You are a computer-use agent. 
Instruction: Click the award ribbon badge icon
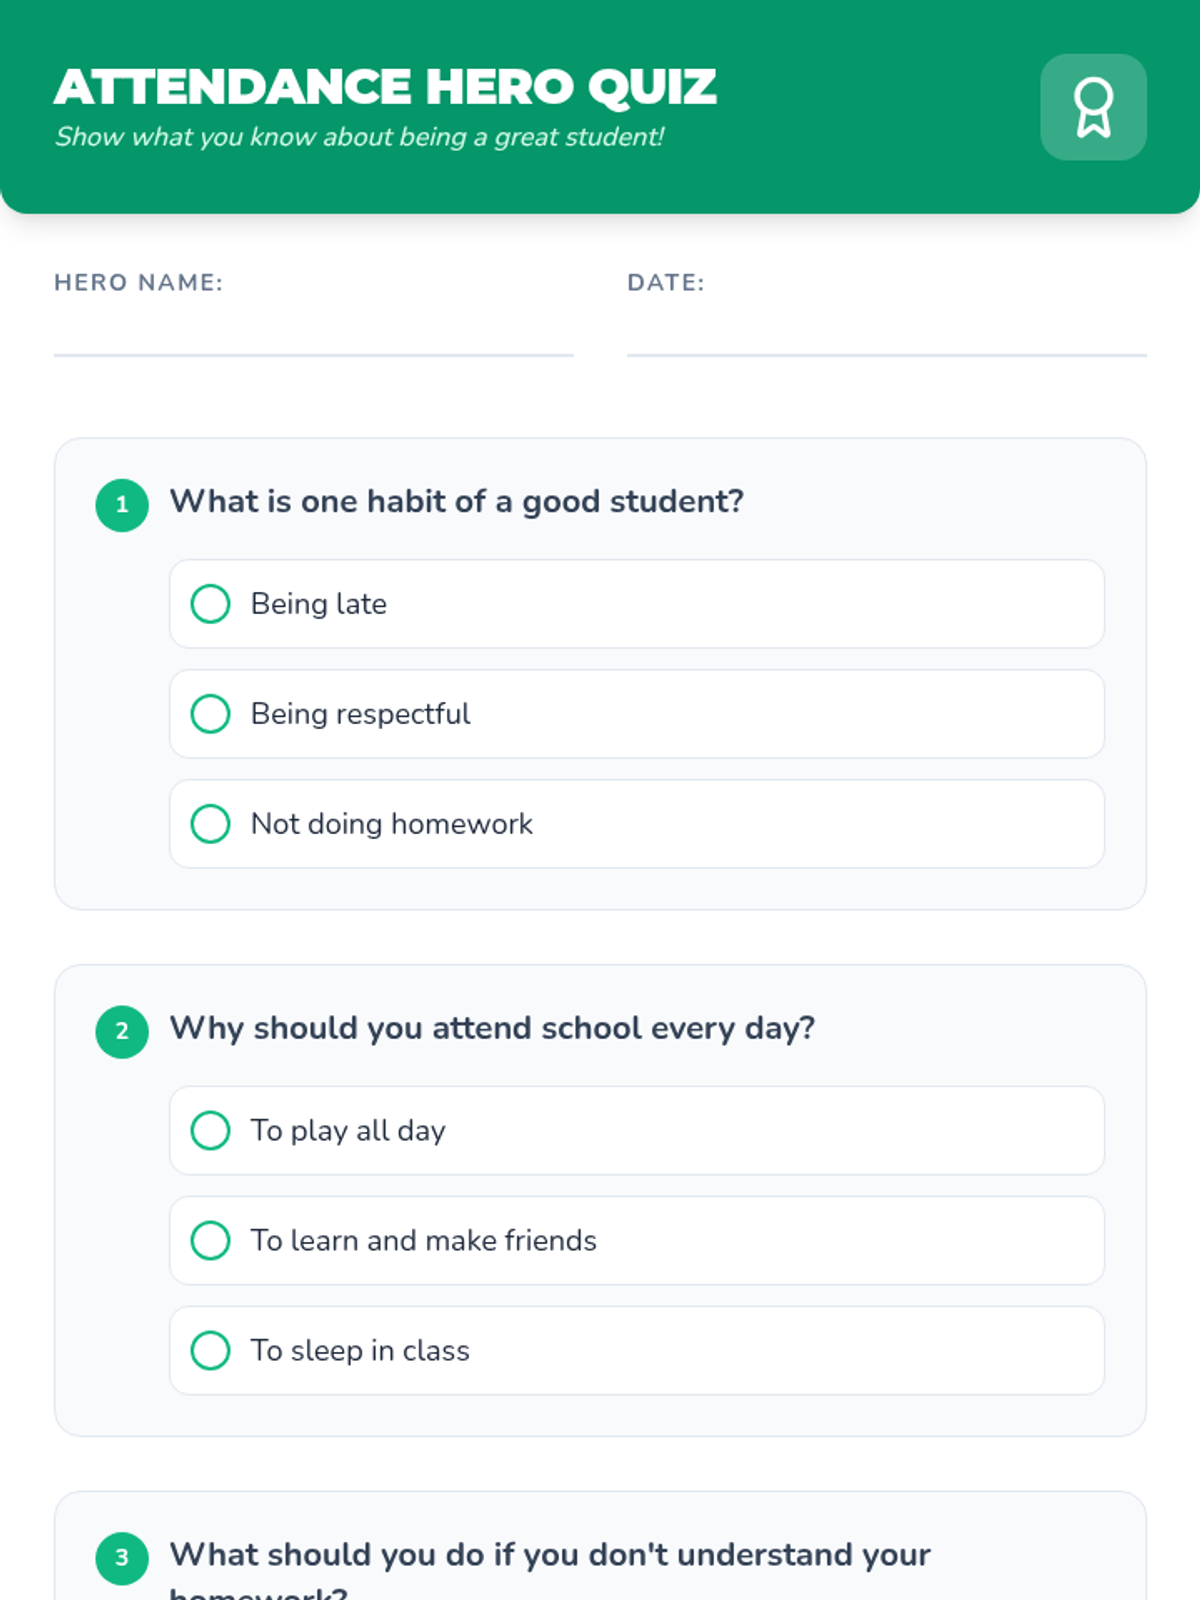coord(1093,107)
